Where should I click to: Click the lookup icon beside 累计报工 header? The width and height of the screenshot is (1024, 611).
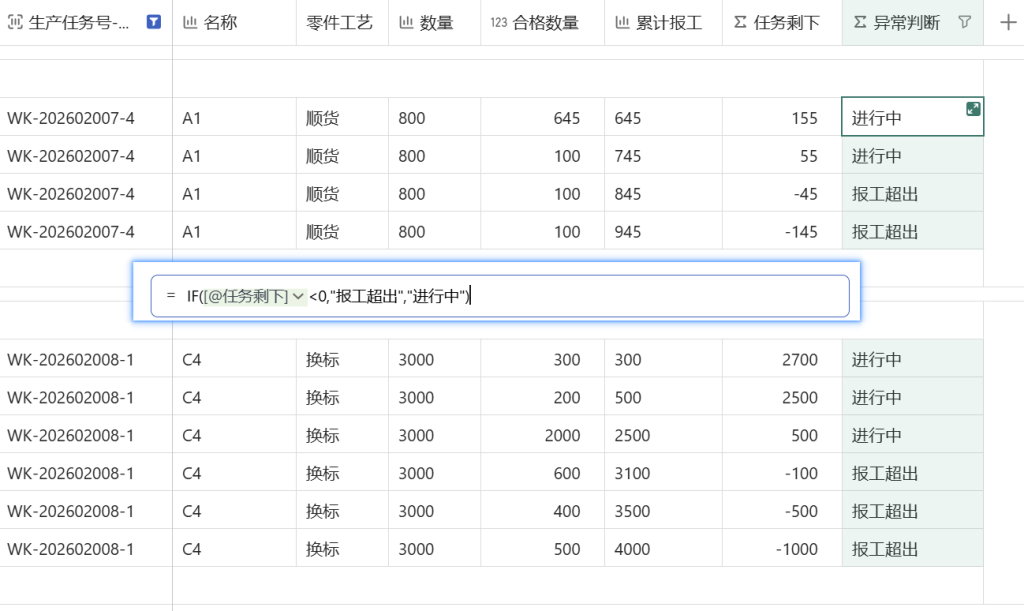622,23
